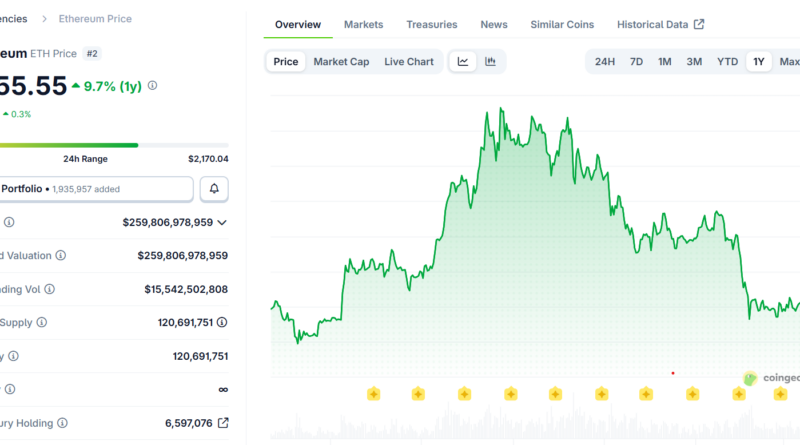
Task: Click the Portfolio button
Action: 96,188
